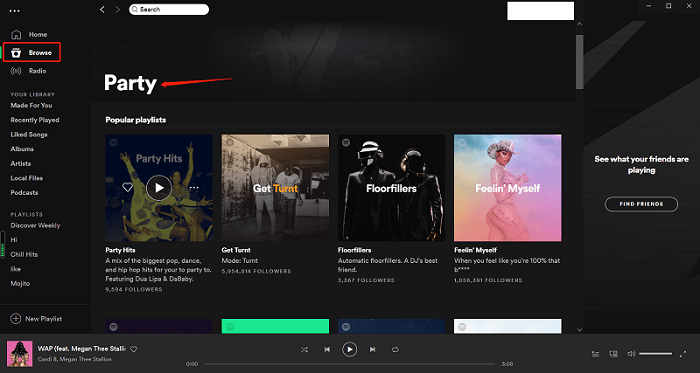Open the Mojito playlist
The image size is (700, 373).
(x=20, y=284)
